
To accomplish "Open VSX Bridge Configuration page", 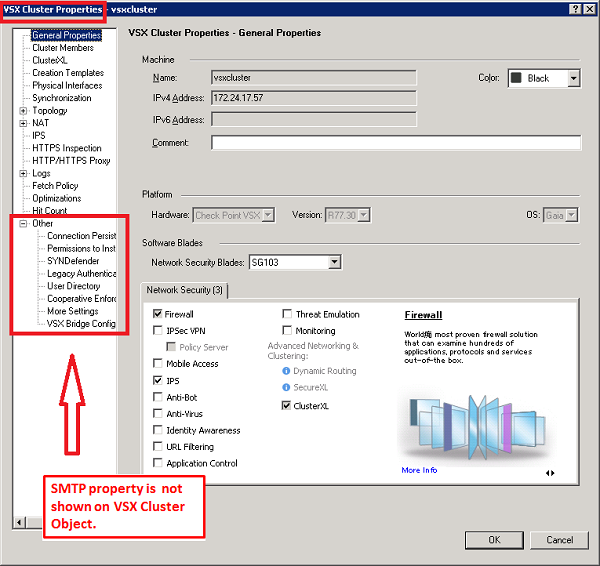I will [81, 324].
